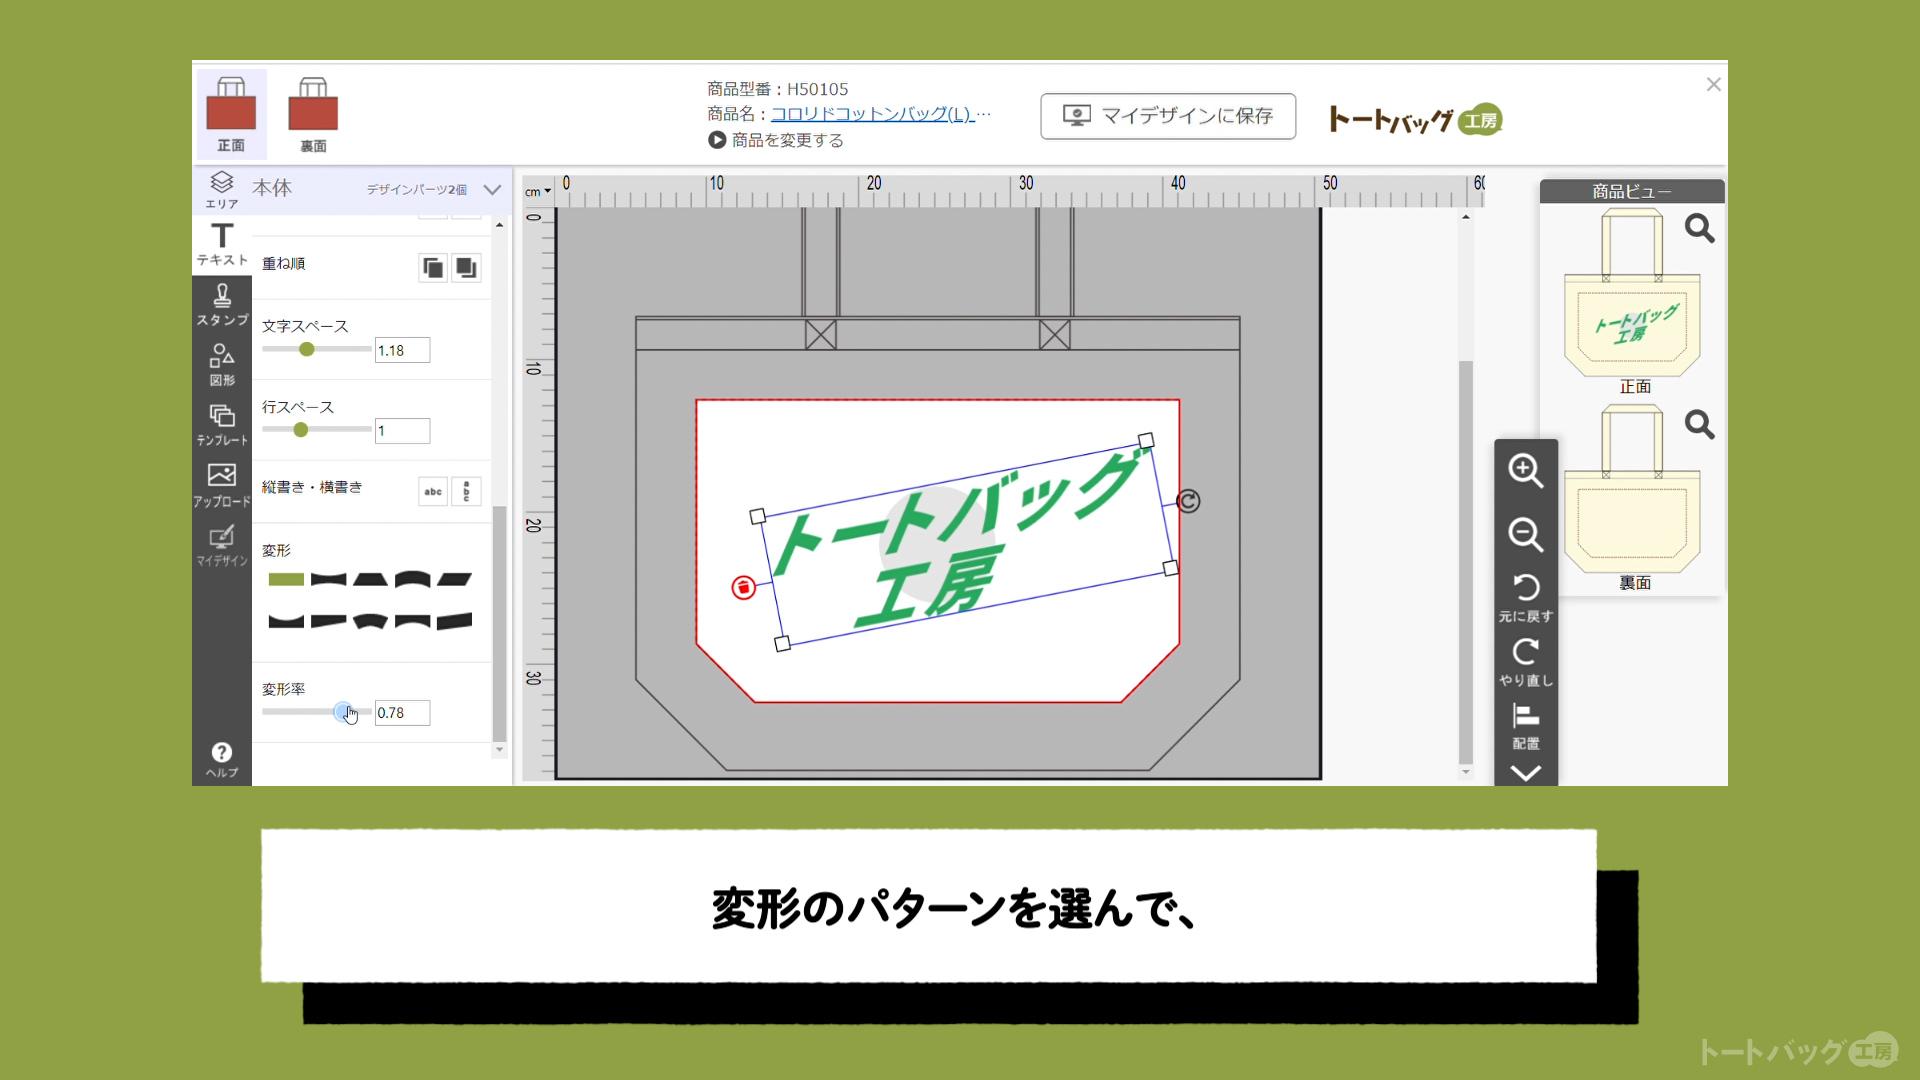Expand more tools with bottom chevron
The image size is (1920, 1080).
(1526, 773)
